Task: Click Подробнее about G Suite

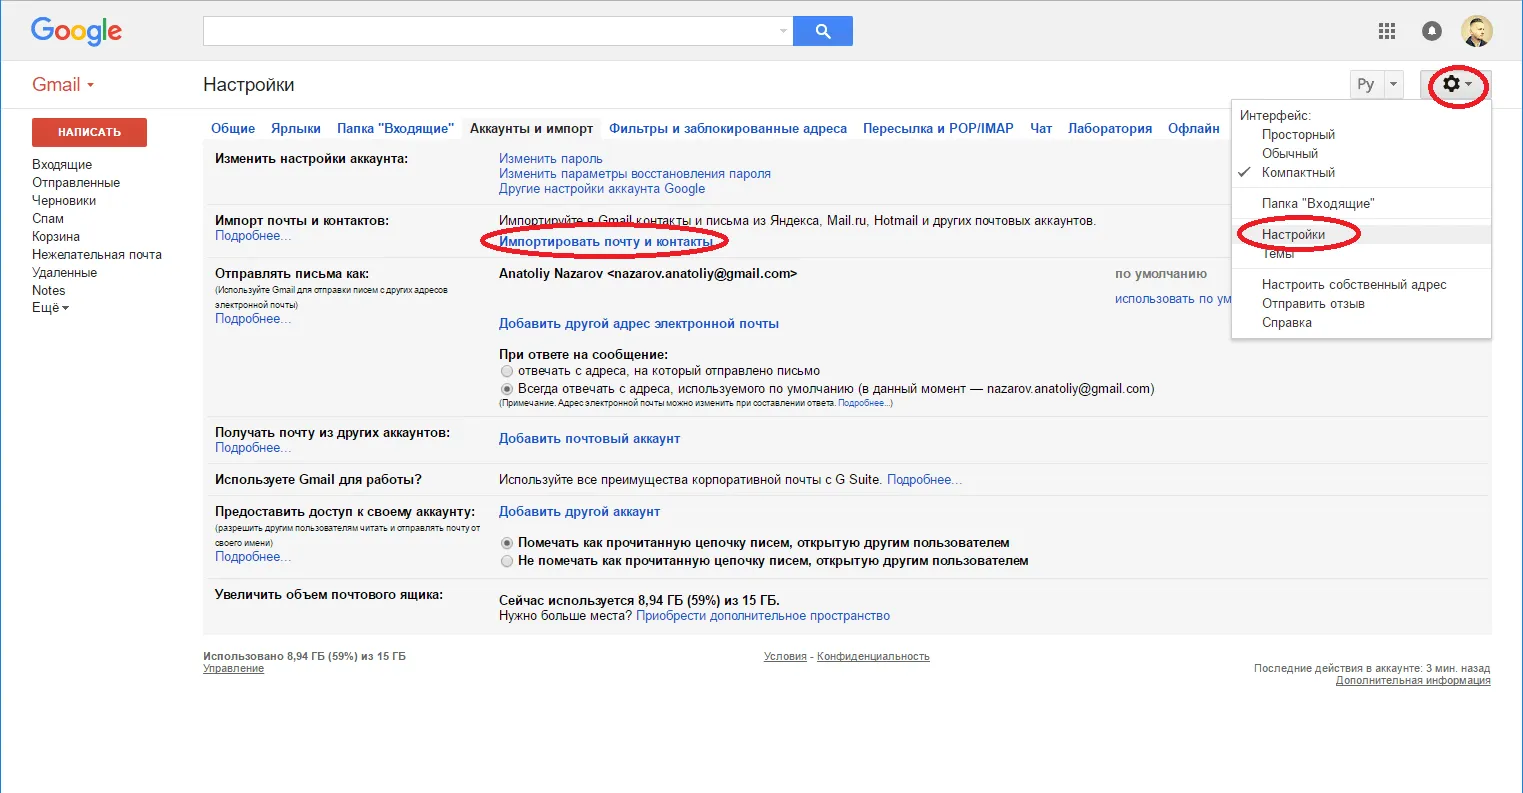Action: pyautogui.click(x=924, y=479)
